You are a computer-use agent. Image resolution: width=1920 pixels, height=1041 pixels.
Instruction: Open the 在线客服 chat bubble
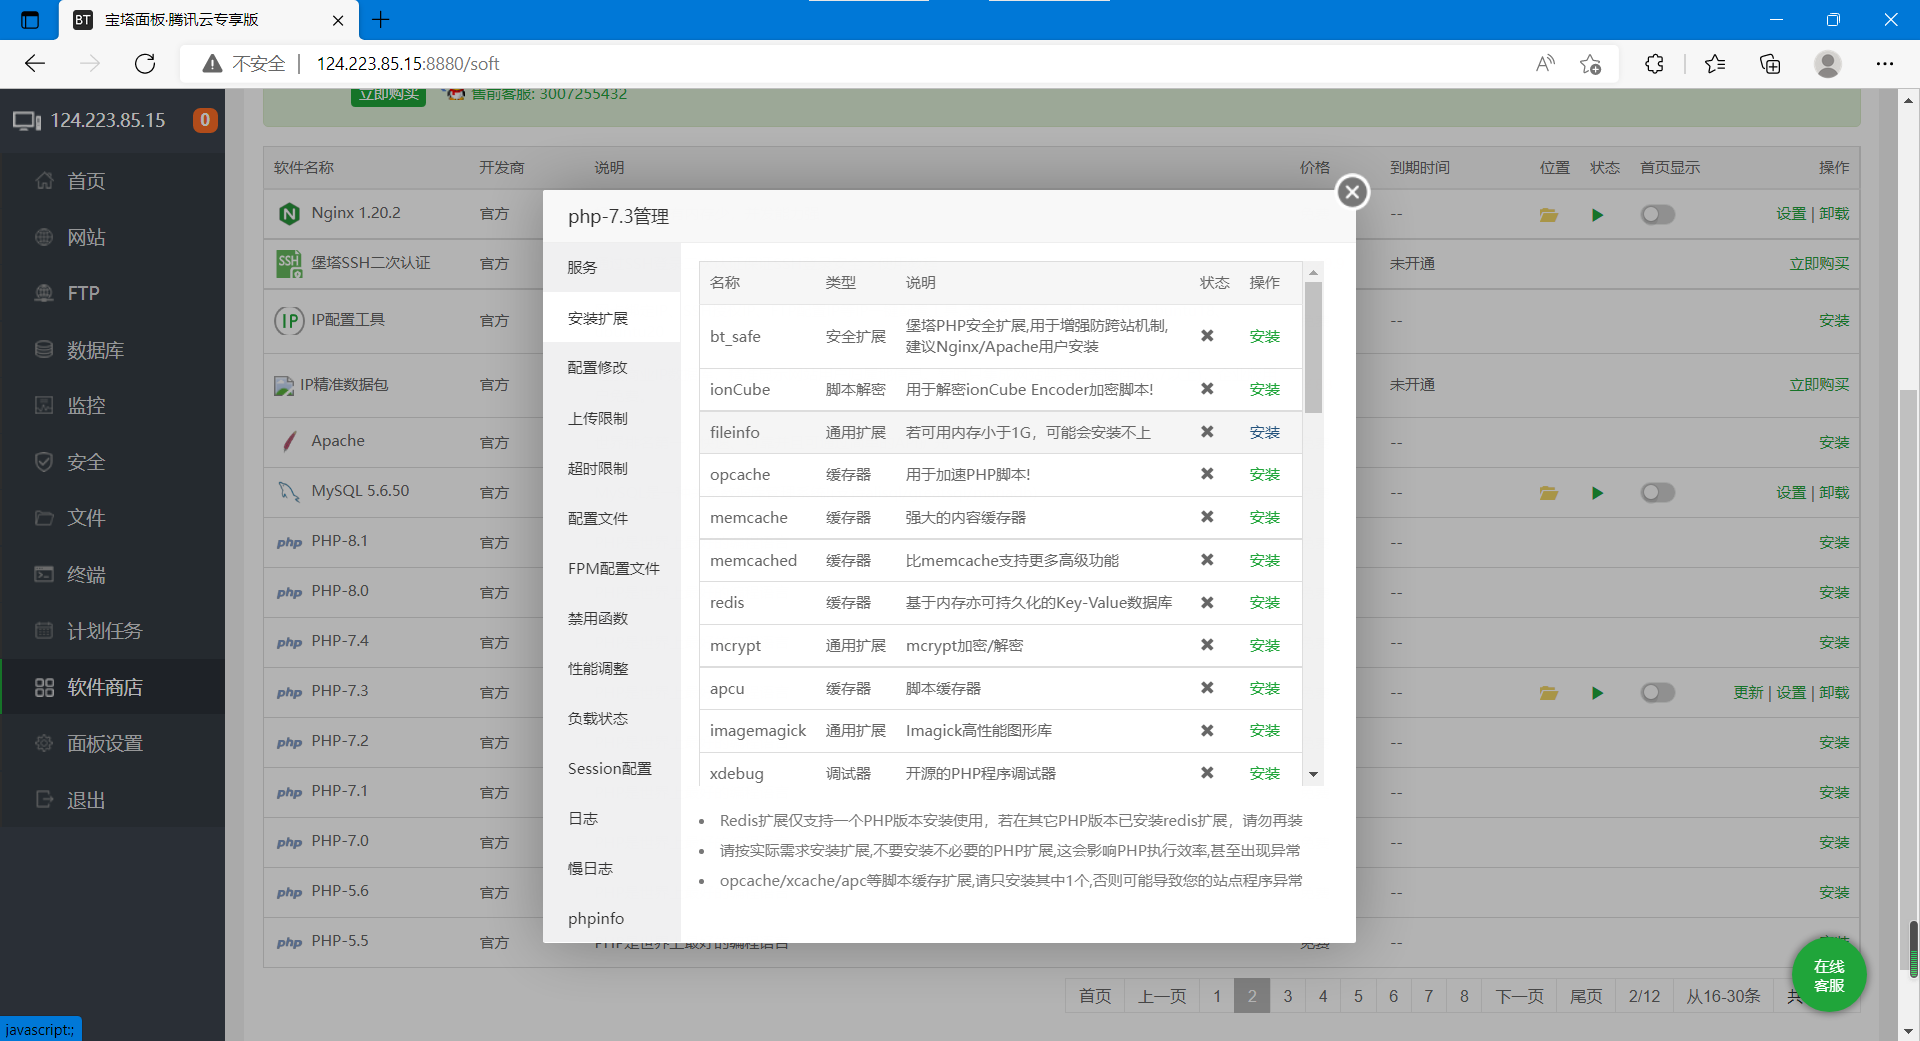(x=1828, y=975)
